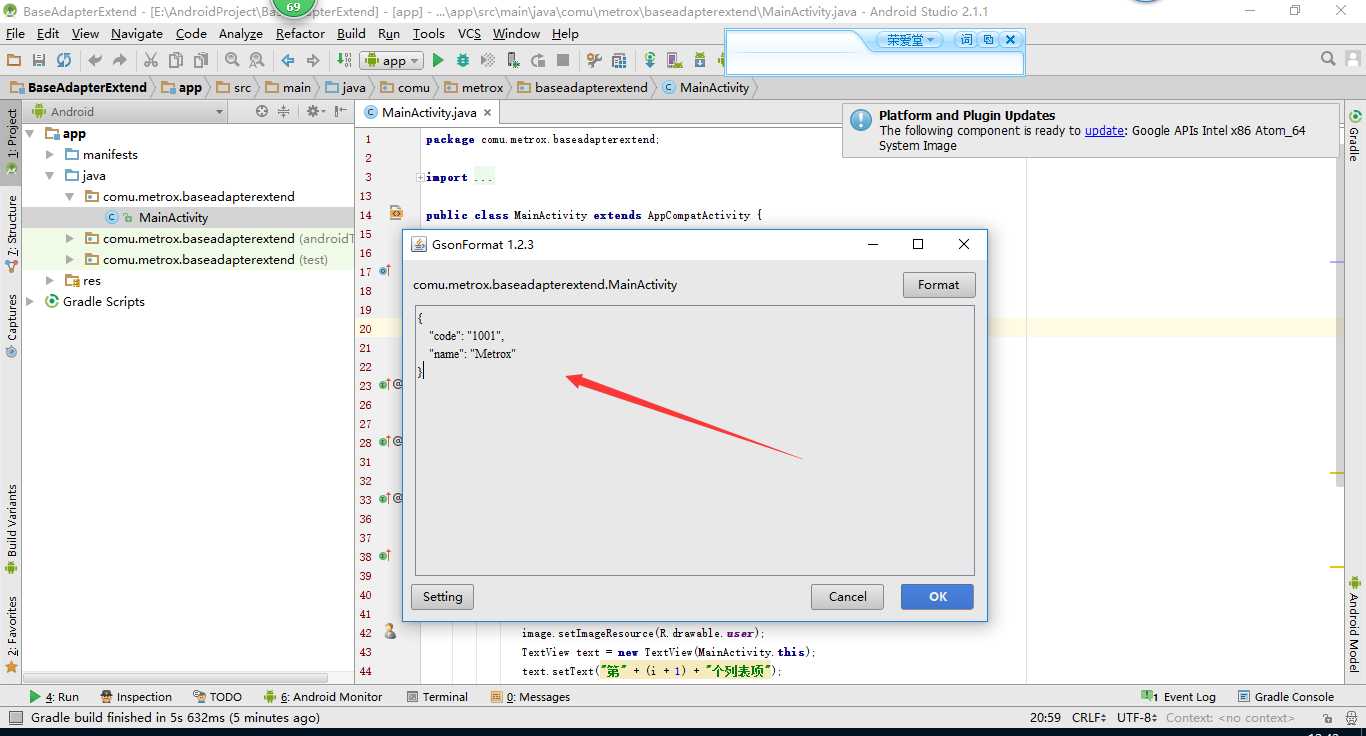Open the Android Monitor tool window
The image size is (1366, 736).
[323, 697]
